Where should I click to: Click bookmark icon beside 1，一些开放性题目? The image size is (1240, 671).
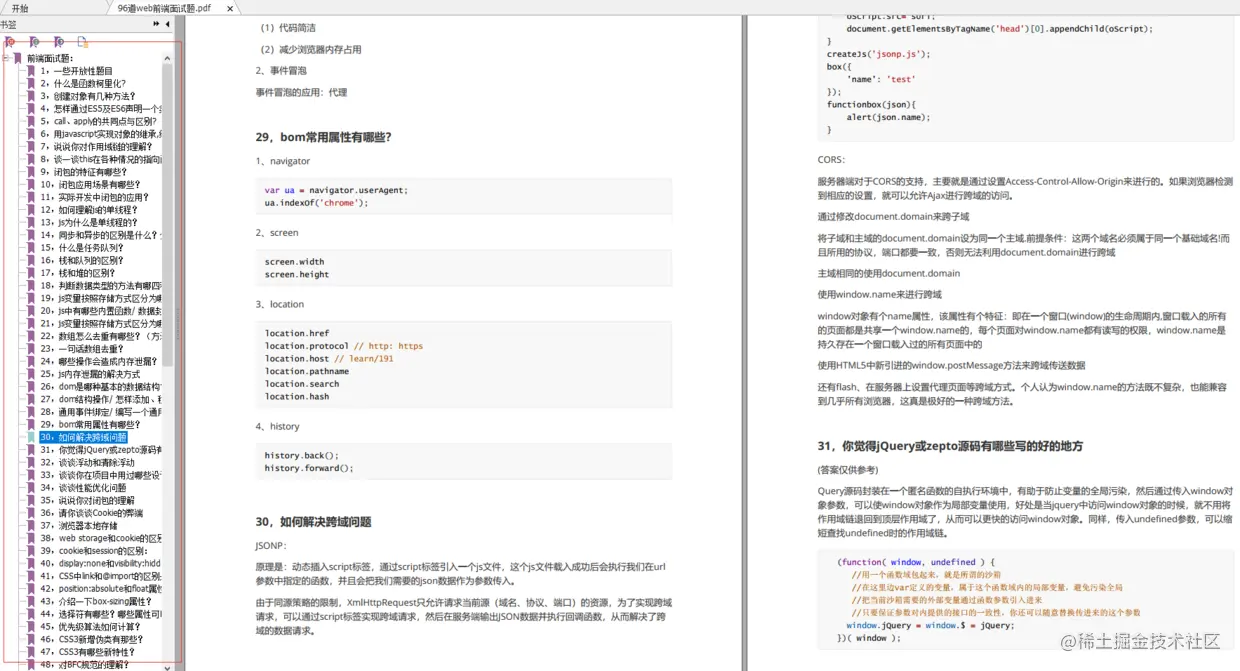coord(31,72)
